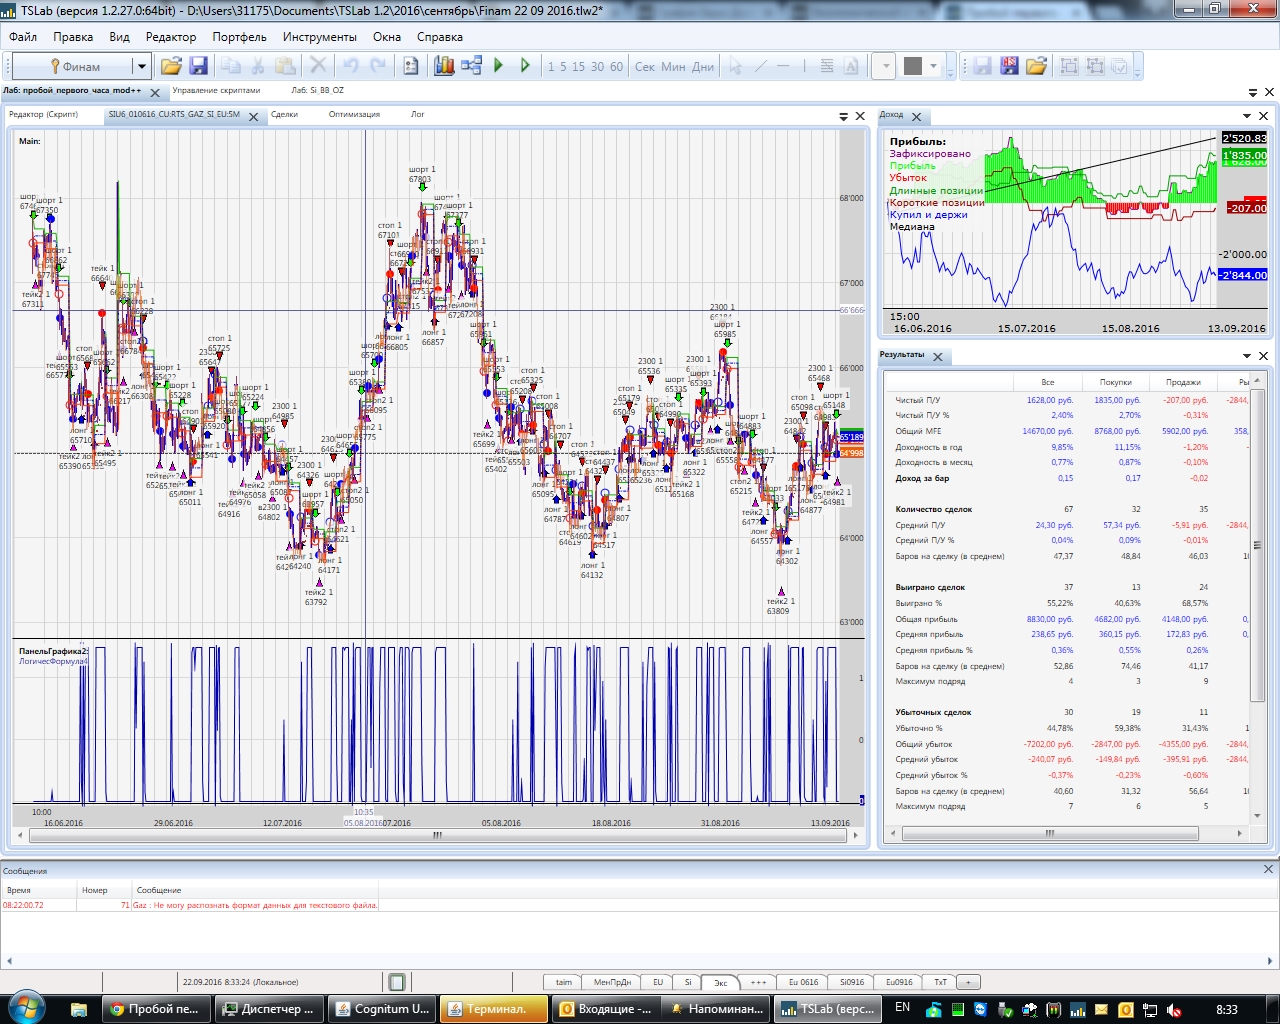Open the Управление скриптами tab
The image size is (1280, 1024).
tap(216, 91)
